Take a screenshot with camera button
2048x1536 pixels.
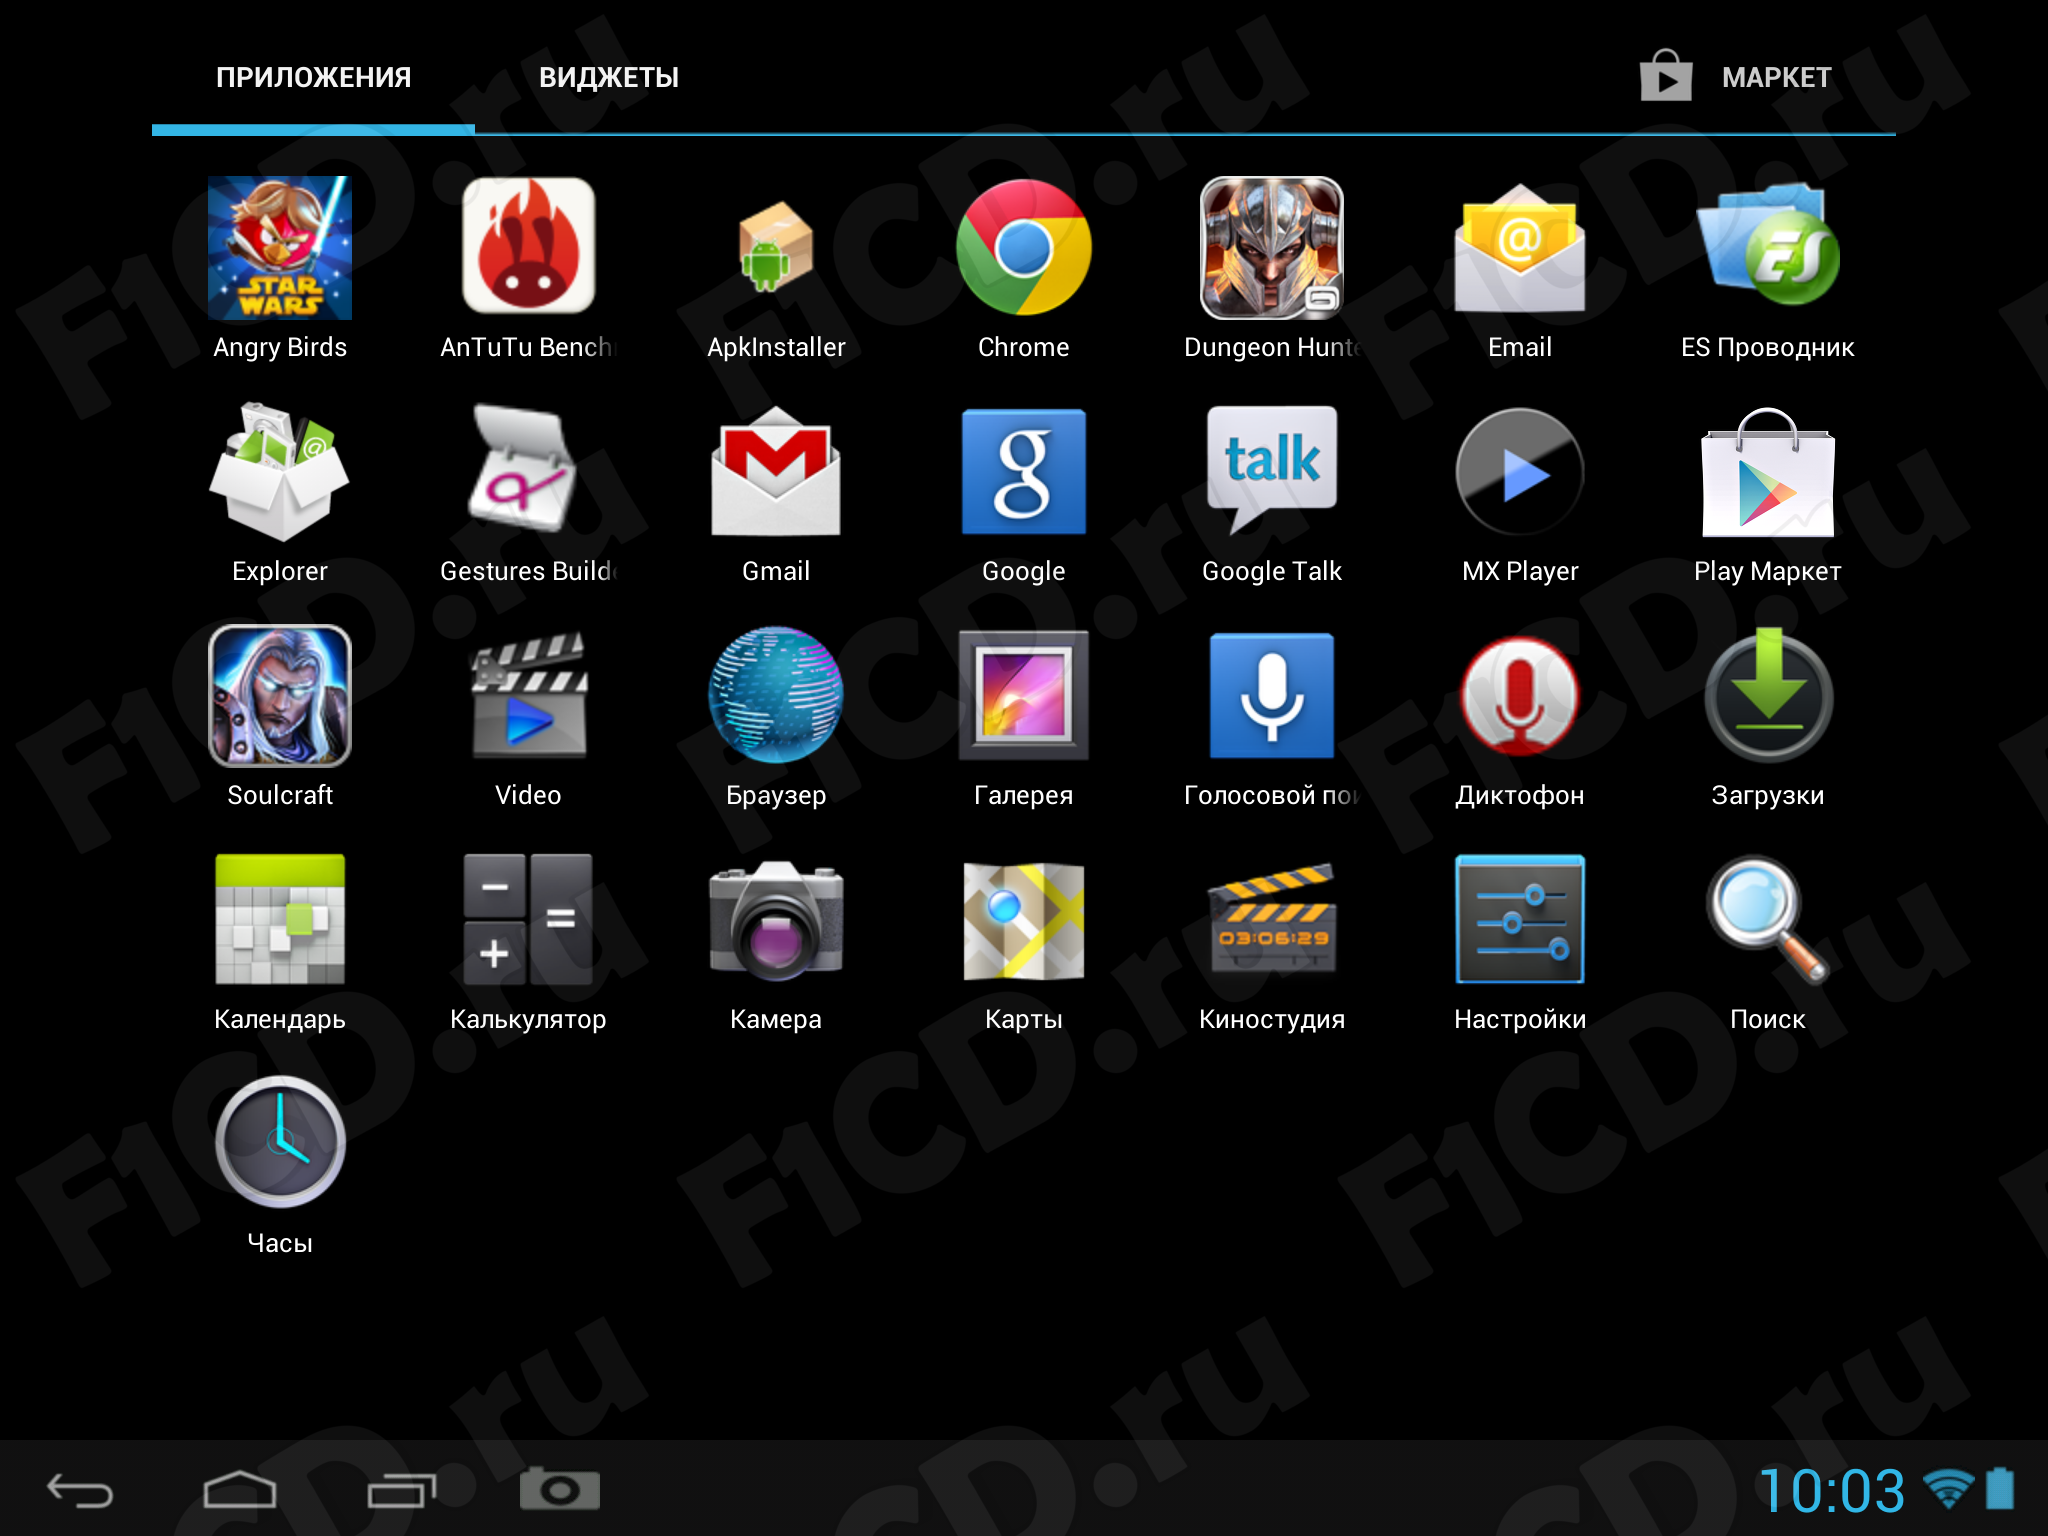[x=560, y=1490]
